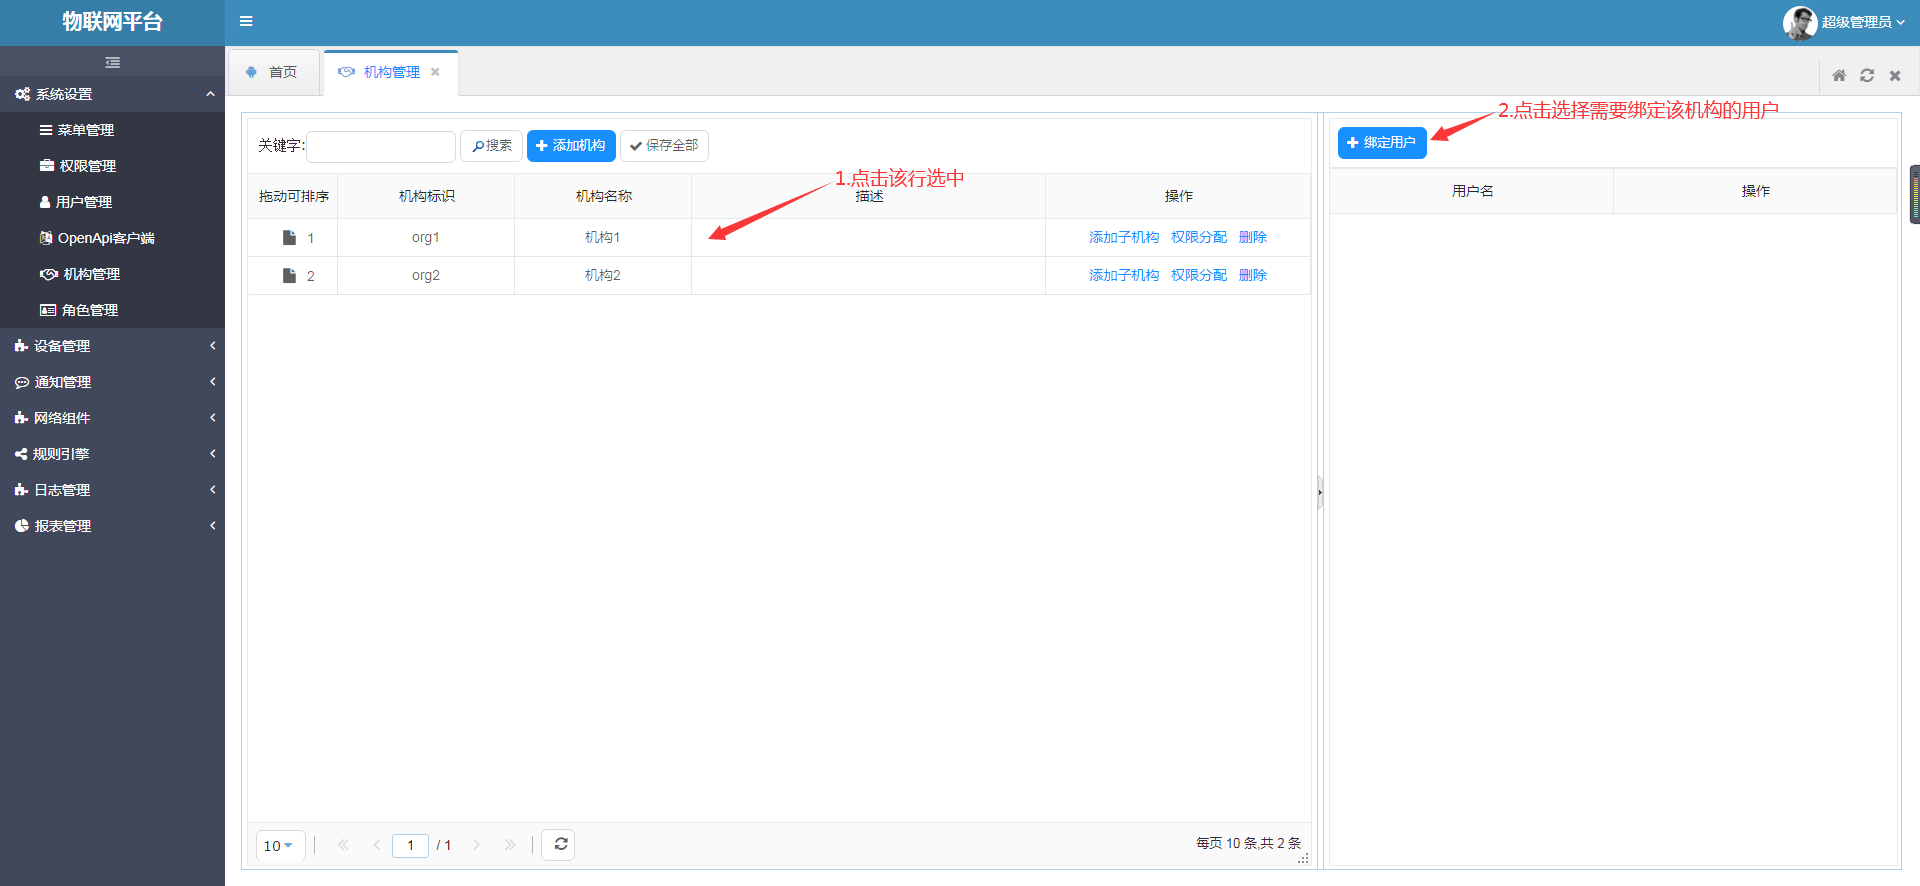Toggle the right panel splitter handle

(x=1319, y=492)
